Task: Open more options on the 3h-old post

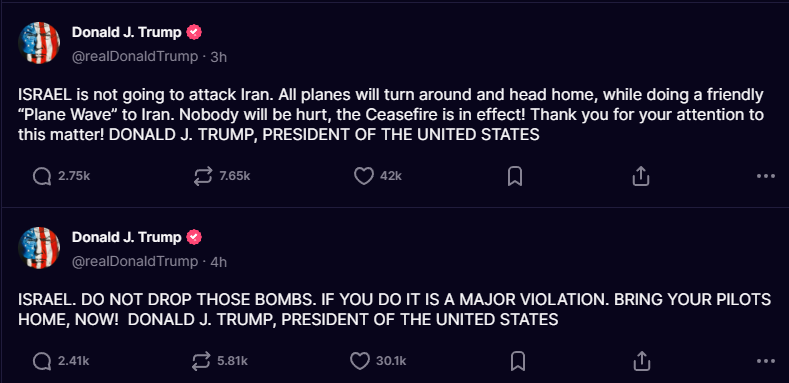Action: tap(765, 176)
